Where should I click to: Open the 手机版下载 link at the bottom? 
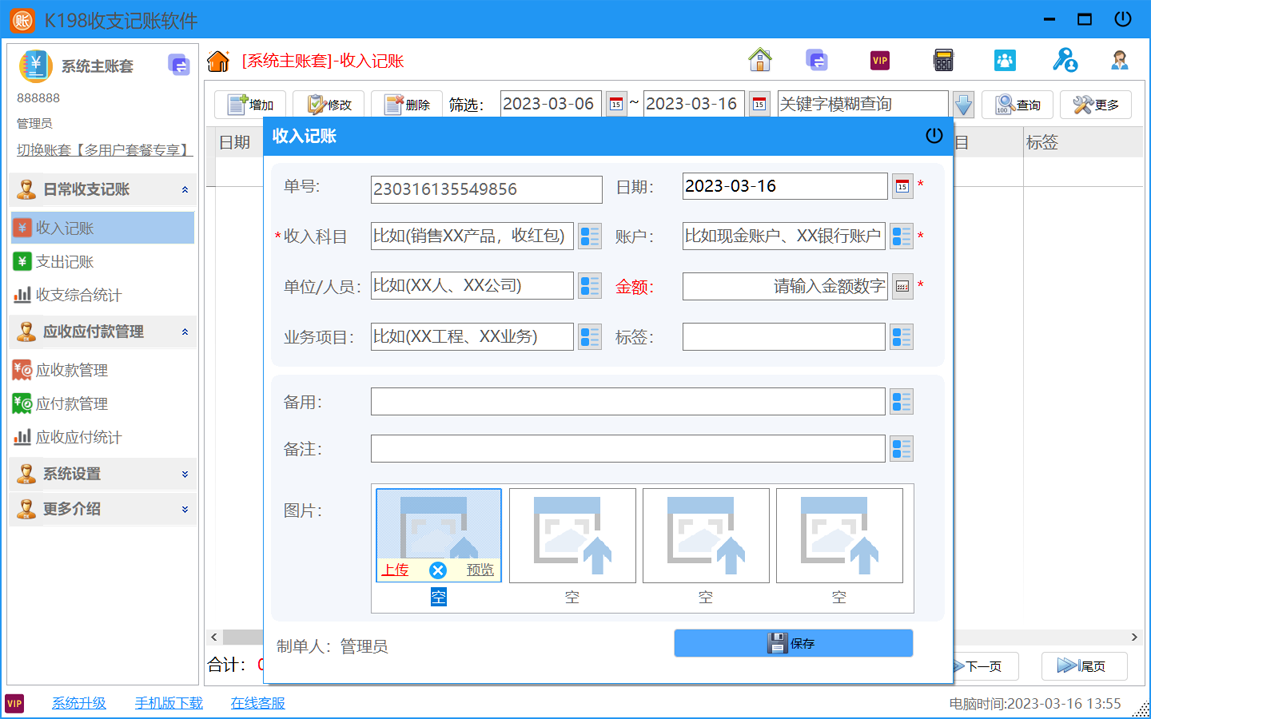point(168,703)
